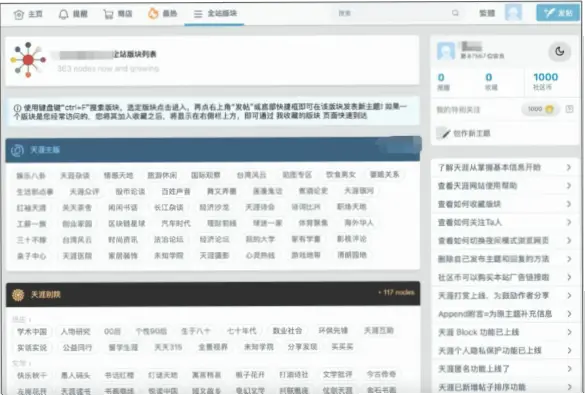
Task: Open the 区块链星球 board
Action: pos(126,224)
